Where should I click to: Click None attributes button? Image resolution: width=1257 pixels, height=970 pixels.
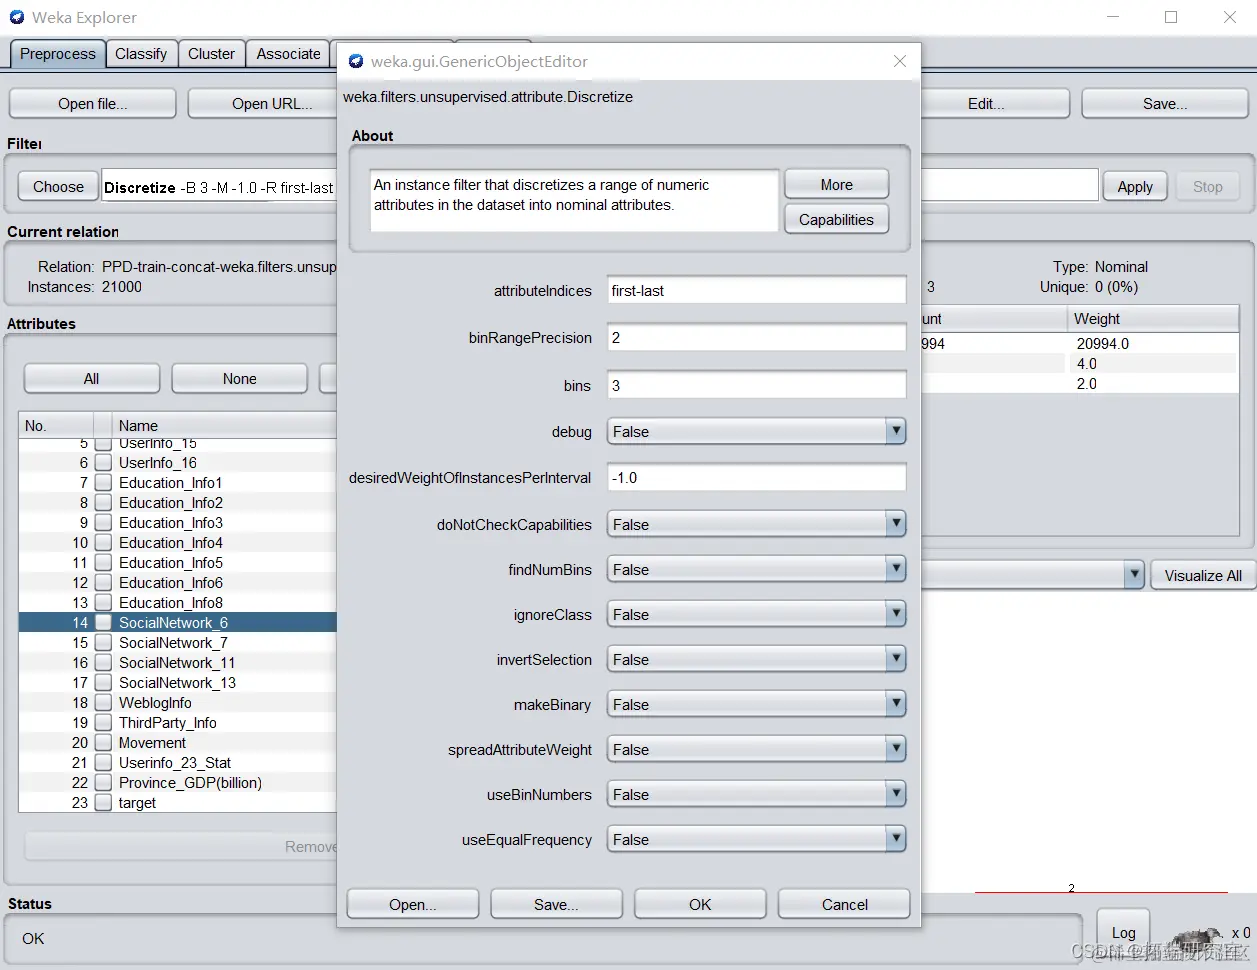pos(239,378)
